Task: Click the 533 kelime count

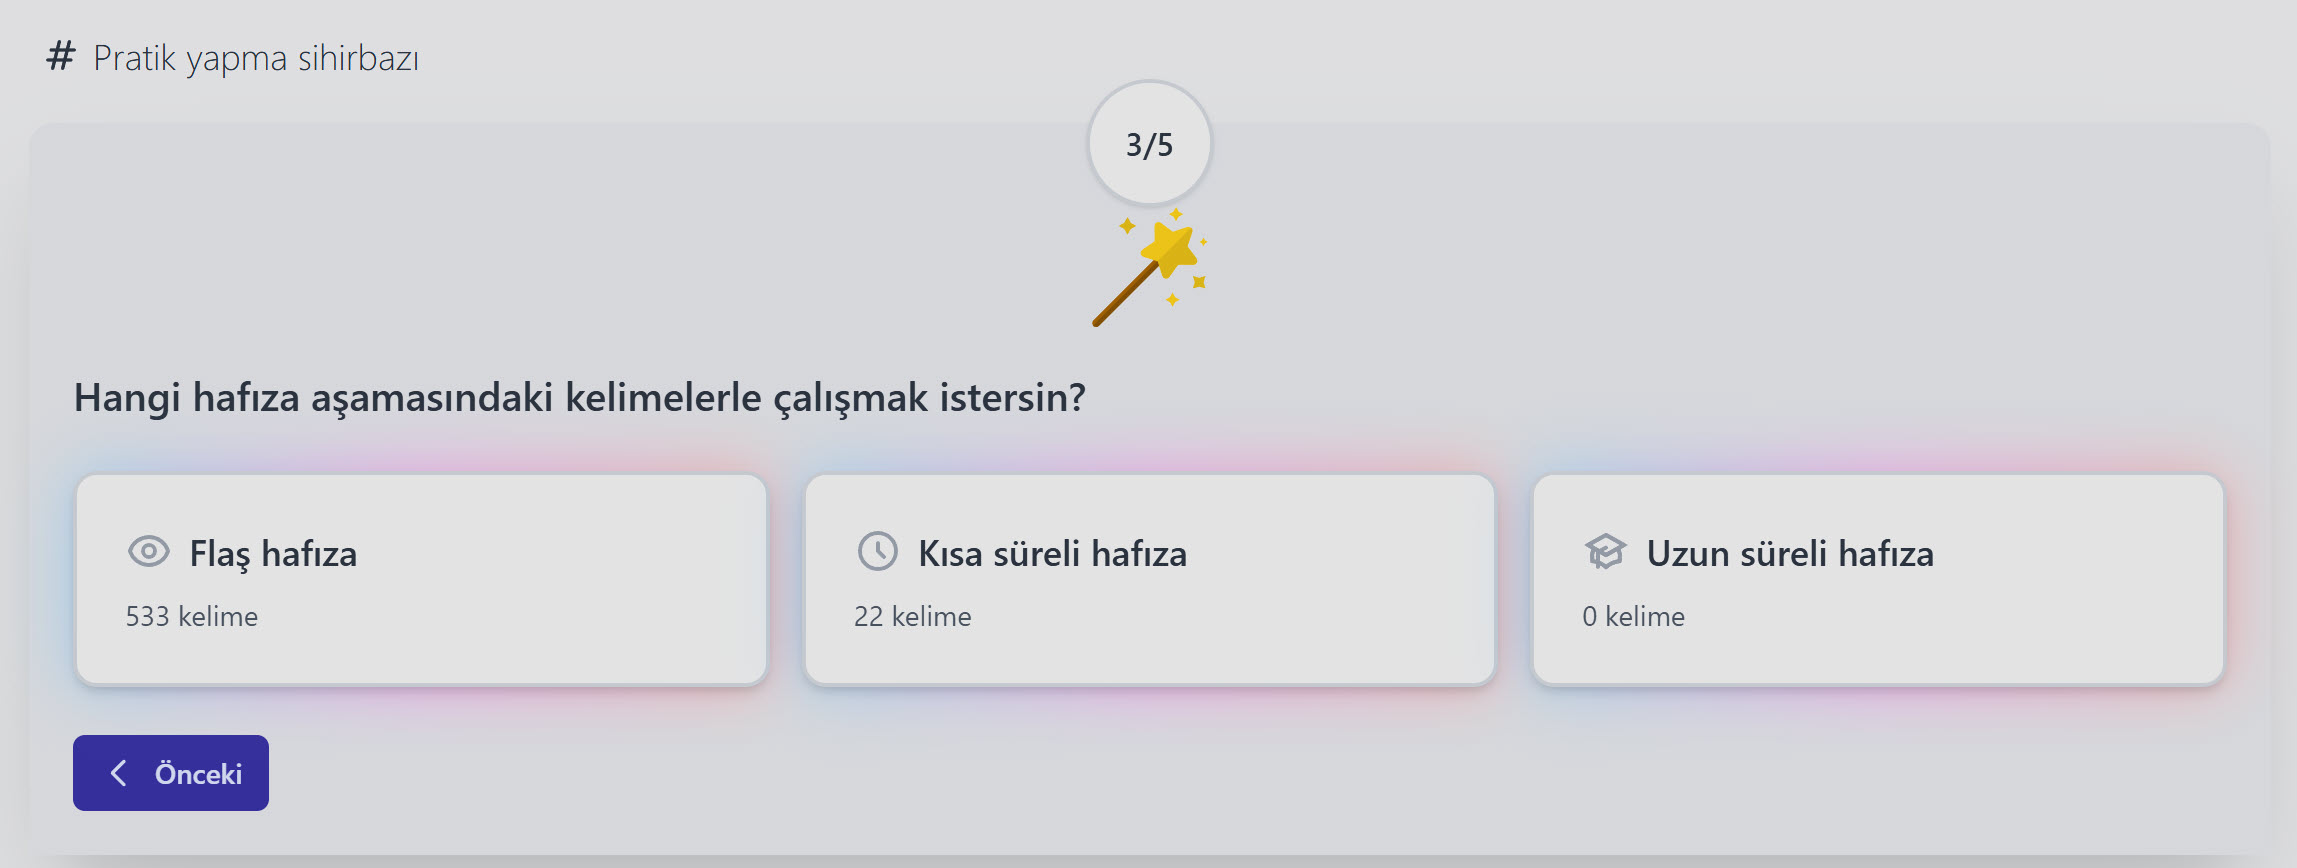Action: coord(192,616)
